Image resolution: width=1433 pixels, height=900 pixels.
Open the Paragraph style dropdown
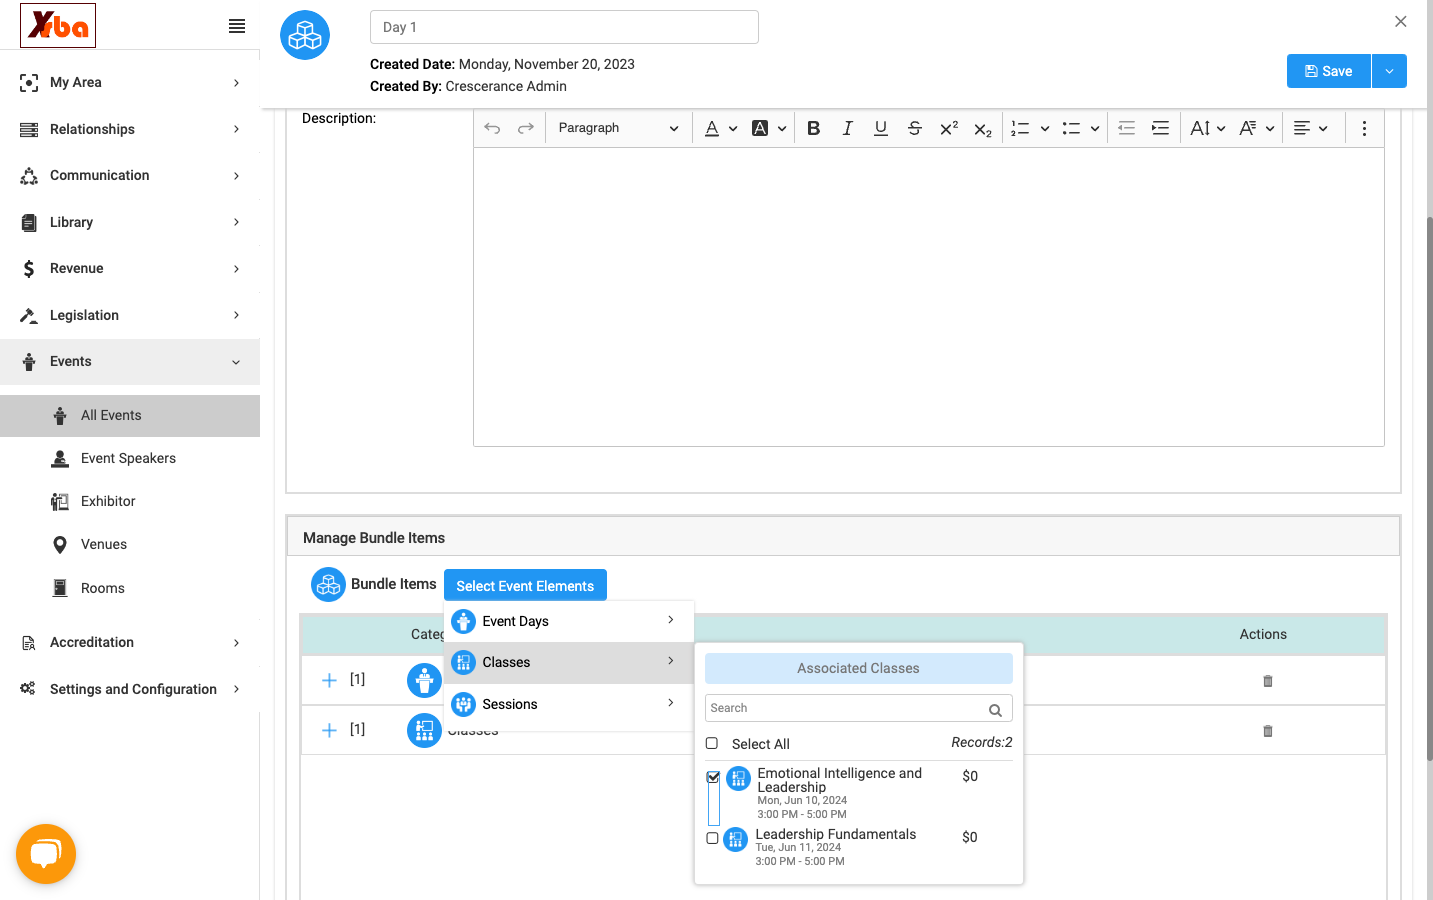pos(618,128)
